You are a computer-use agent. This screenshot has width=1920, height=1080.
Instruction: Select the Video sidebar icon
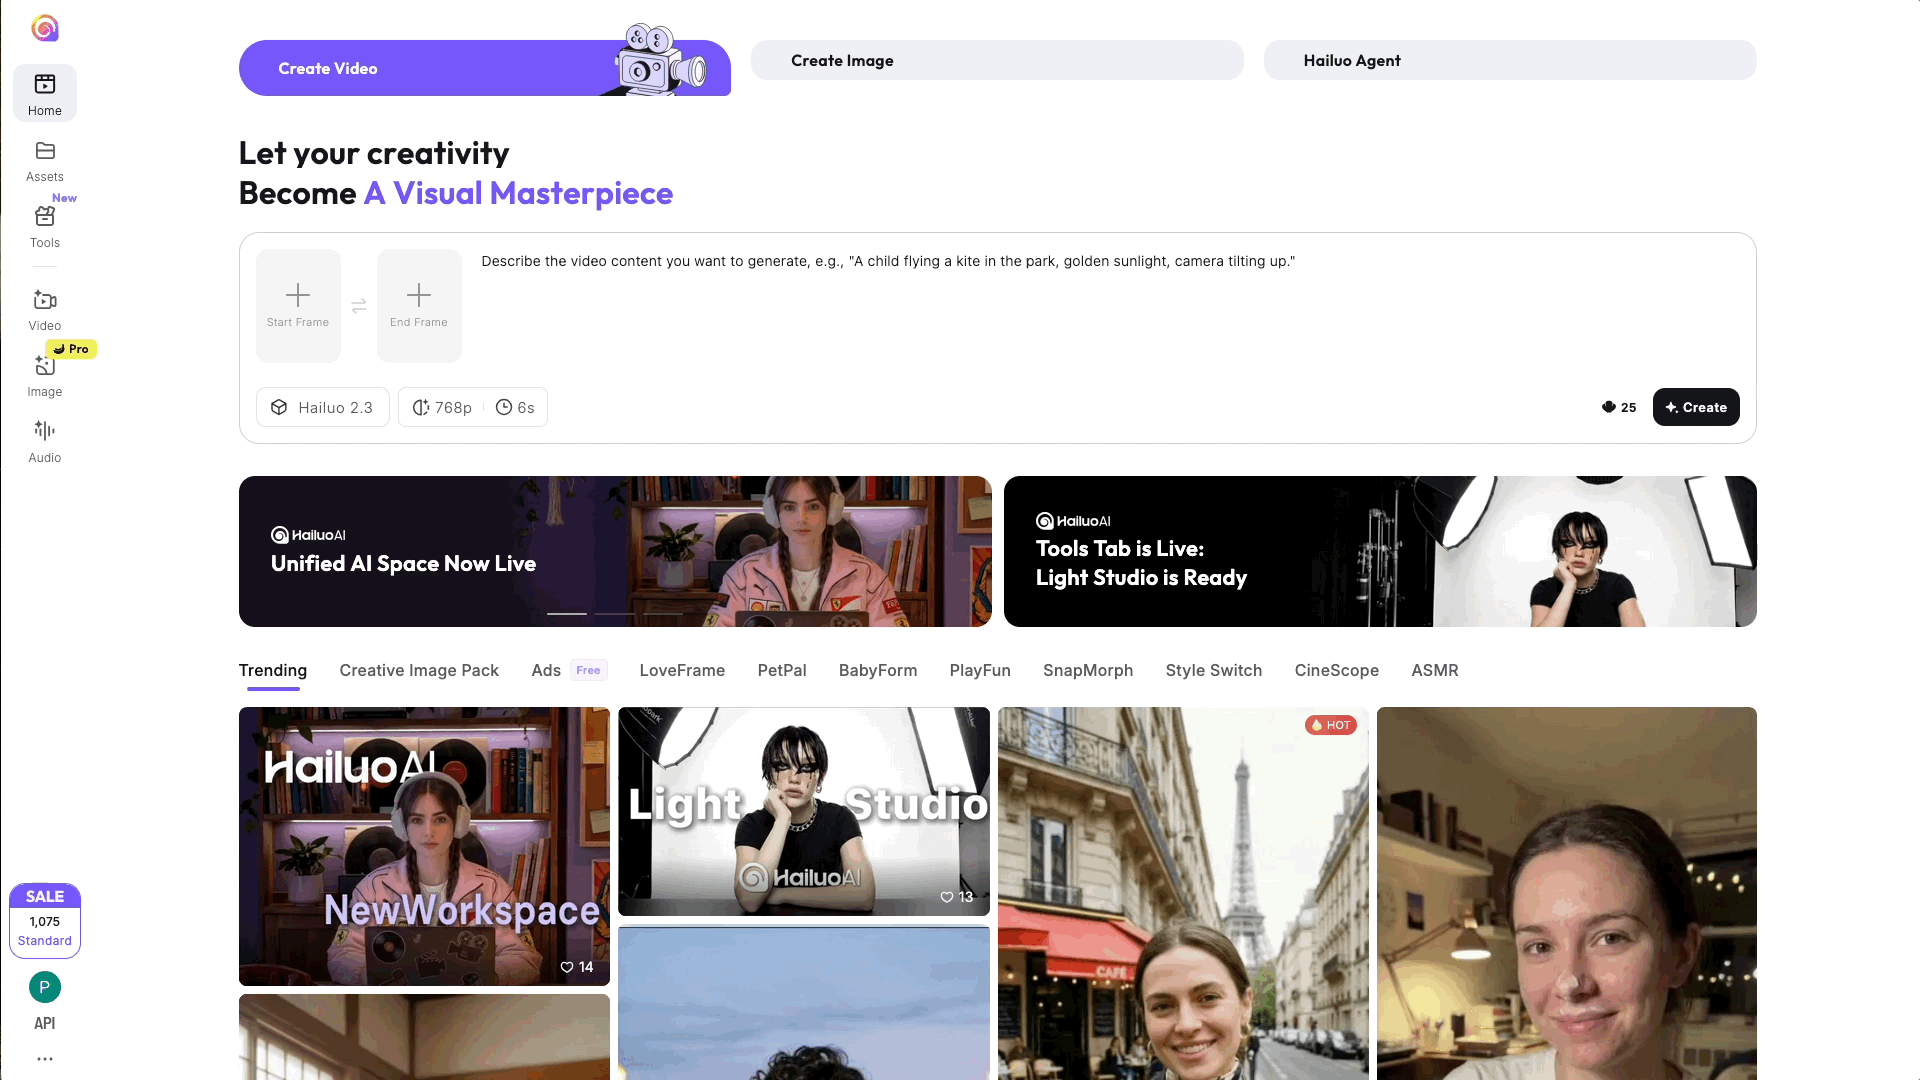pos(45,300)
